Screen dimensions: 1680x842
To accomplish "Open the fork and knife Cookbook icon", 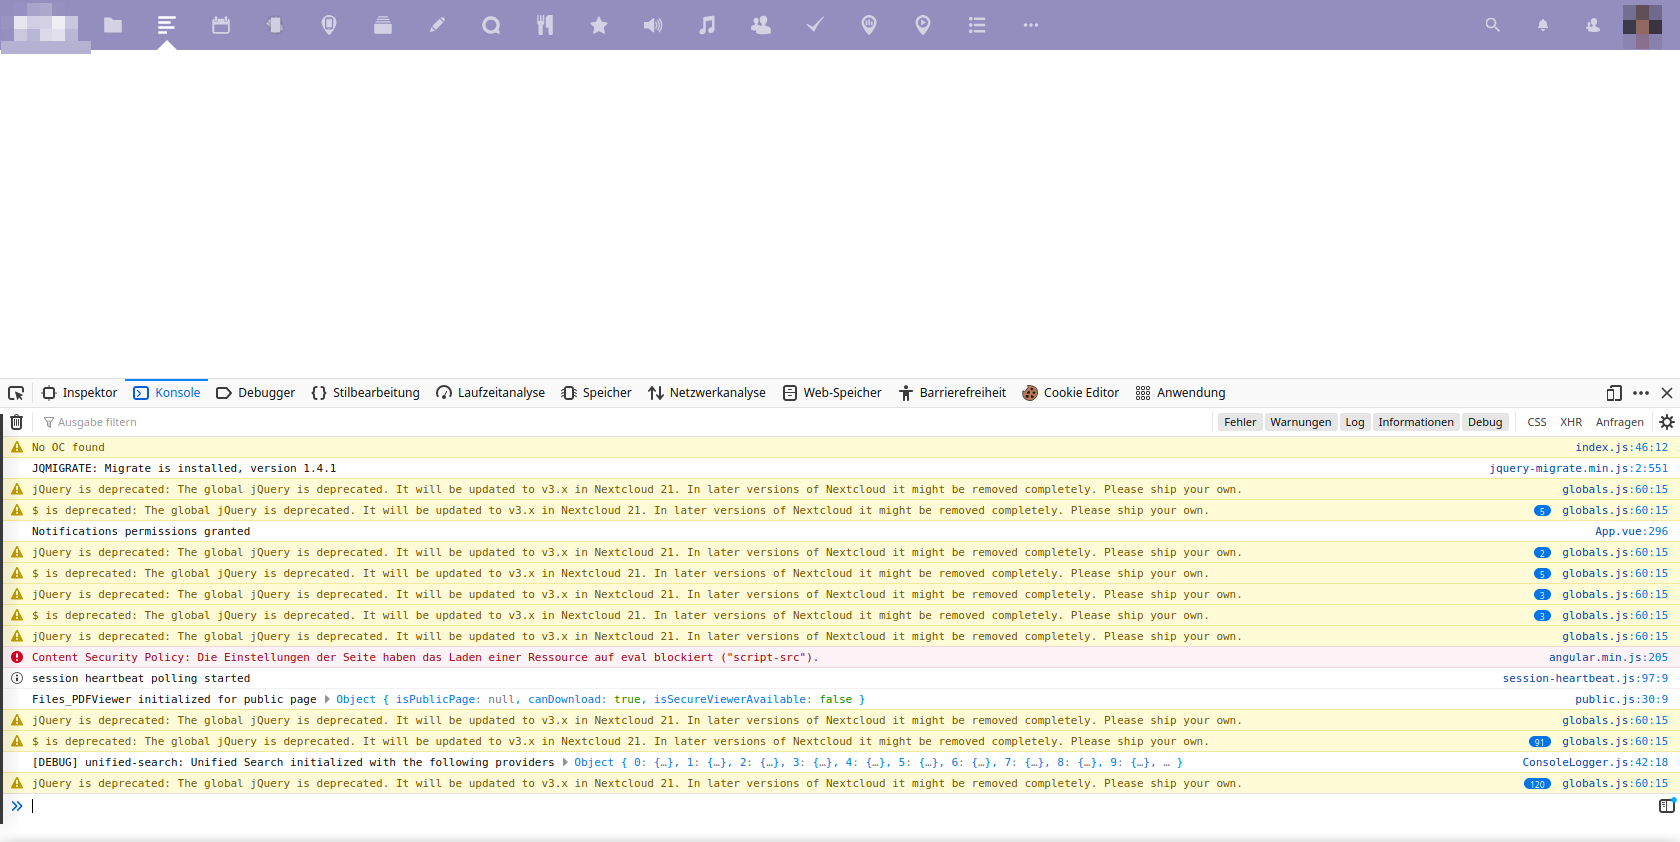I will pyautogui.click(x=545, y=25).
